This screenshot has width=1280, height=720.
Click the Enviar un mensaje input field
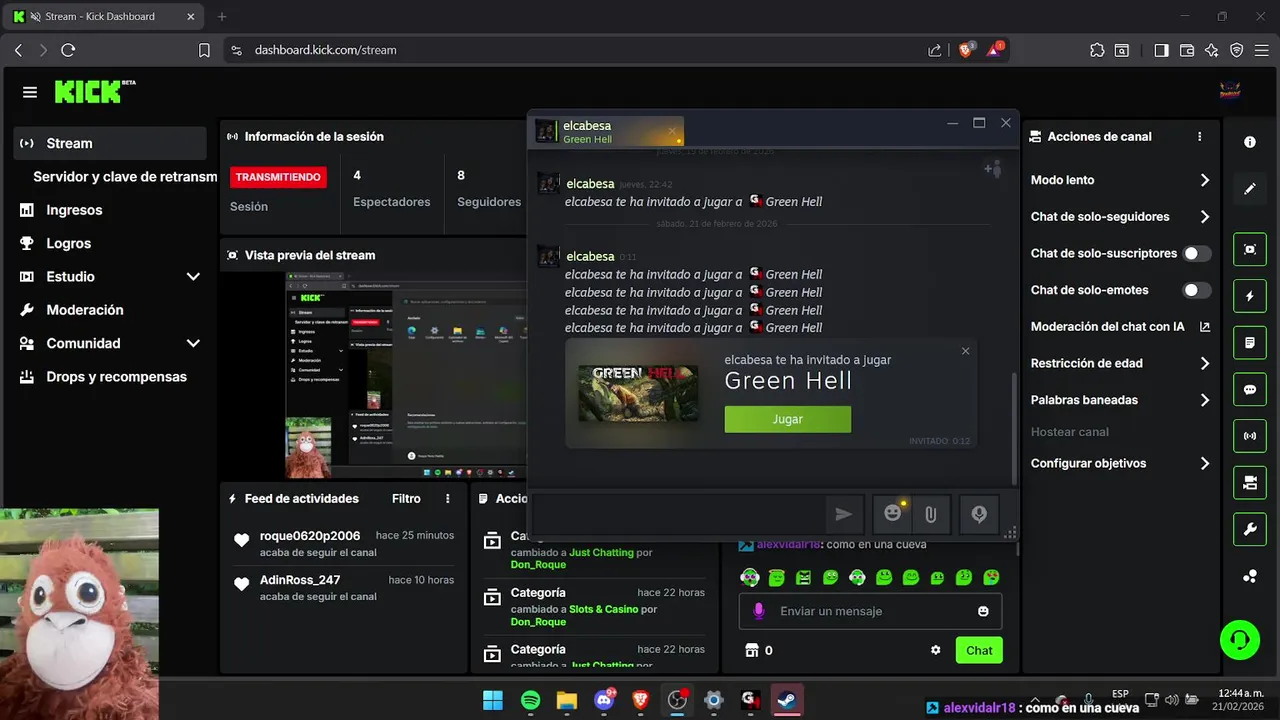click(870, 611)
